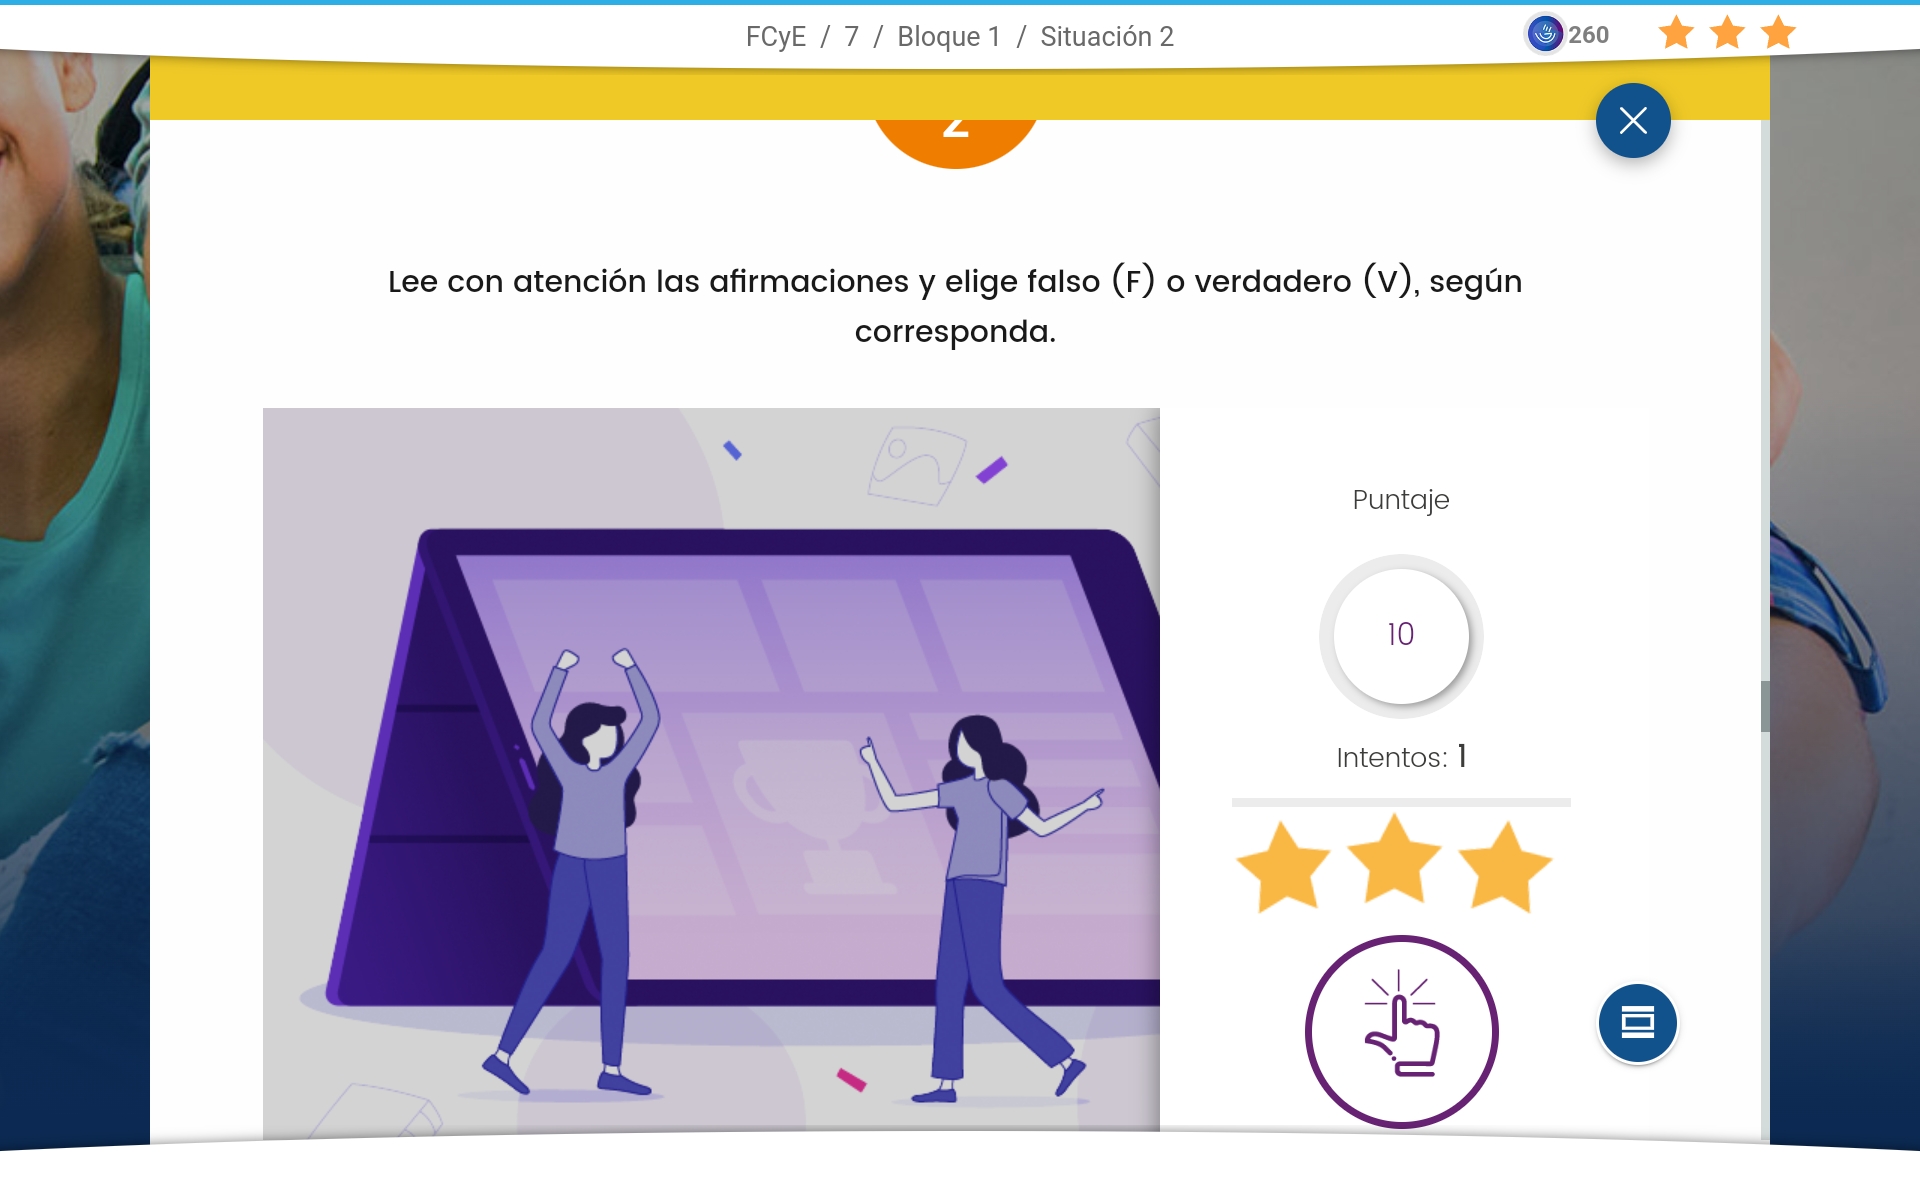Click the third star in the top header
The width and height of the screenshot is (1920, 1200).
pyautogui.click(x=1778, y=33)
